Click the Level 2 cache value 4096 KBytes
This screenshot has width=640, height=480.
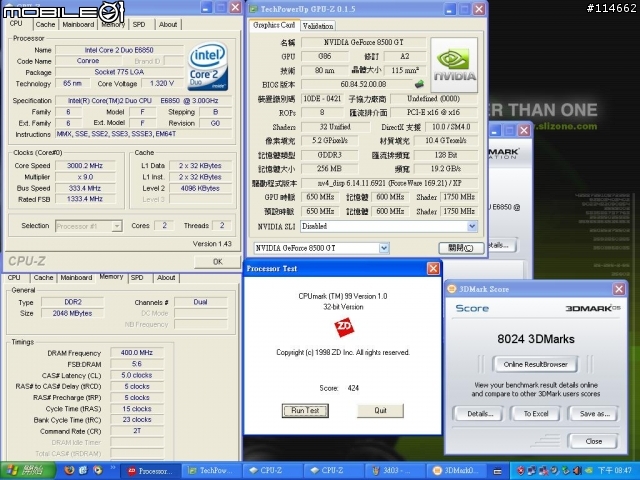[x=200, y=188]
